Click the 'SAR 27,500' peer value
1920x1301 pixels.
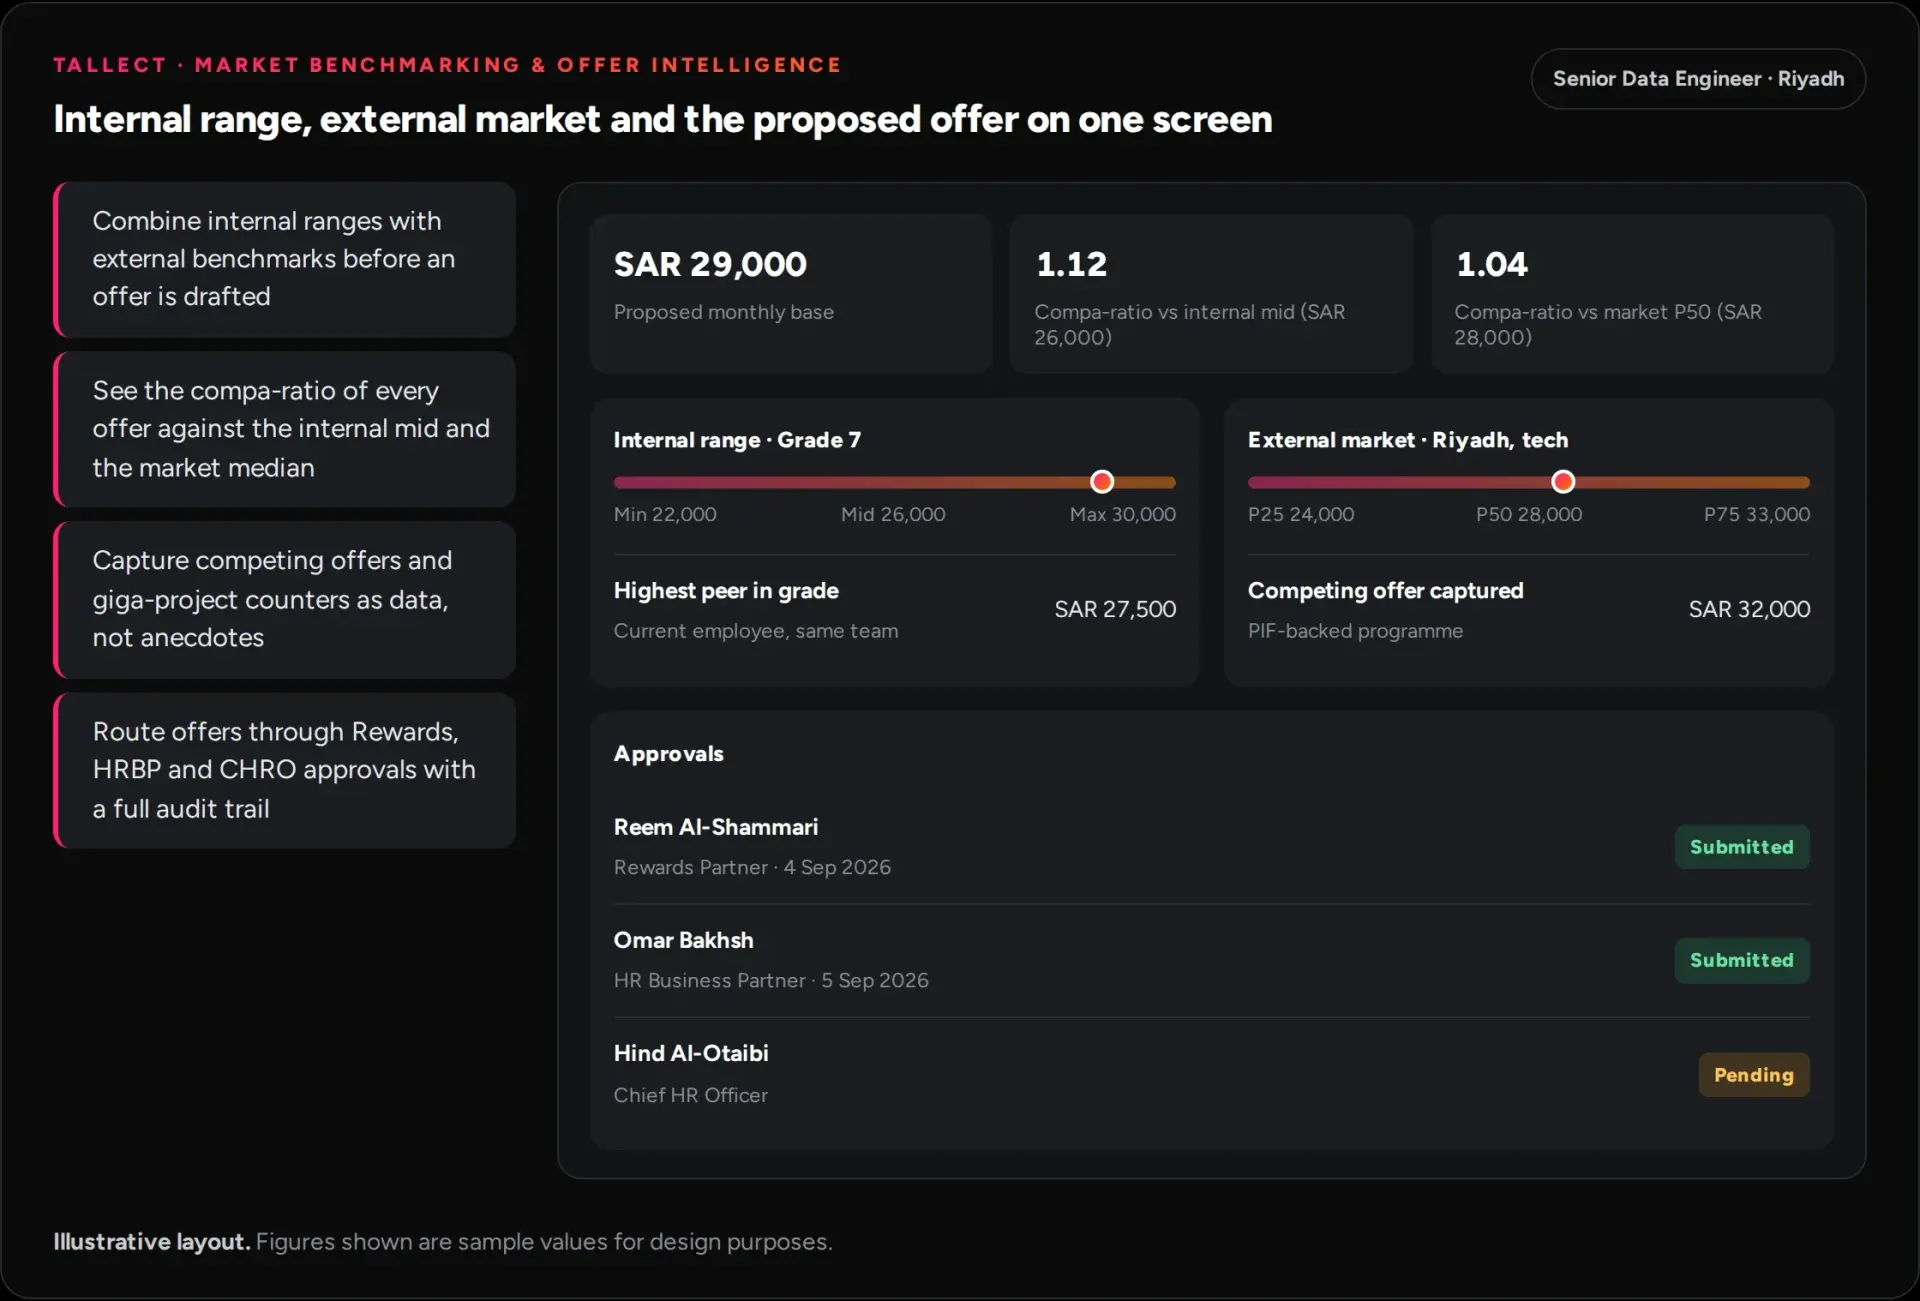tap(1115, 609)
